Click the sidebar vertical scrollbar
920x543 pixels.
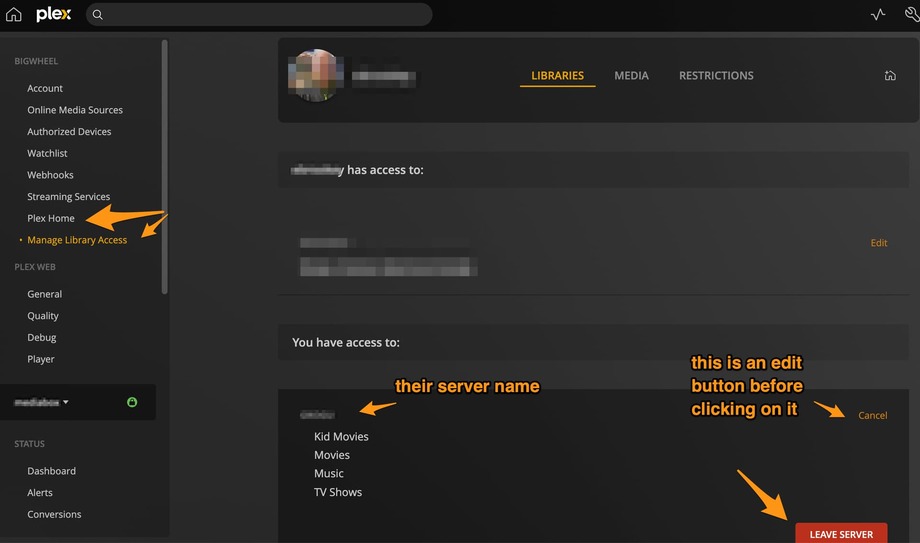pos(164,167)
